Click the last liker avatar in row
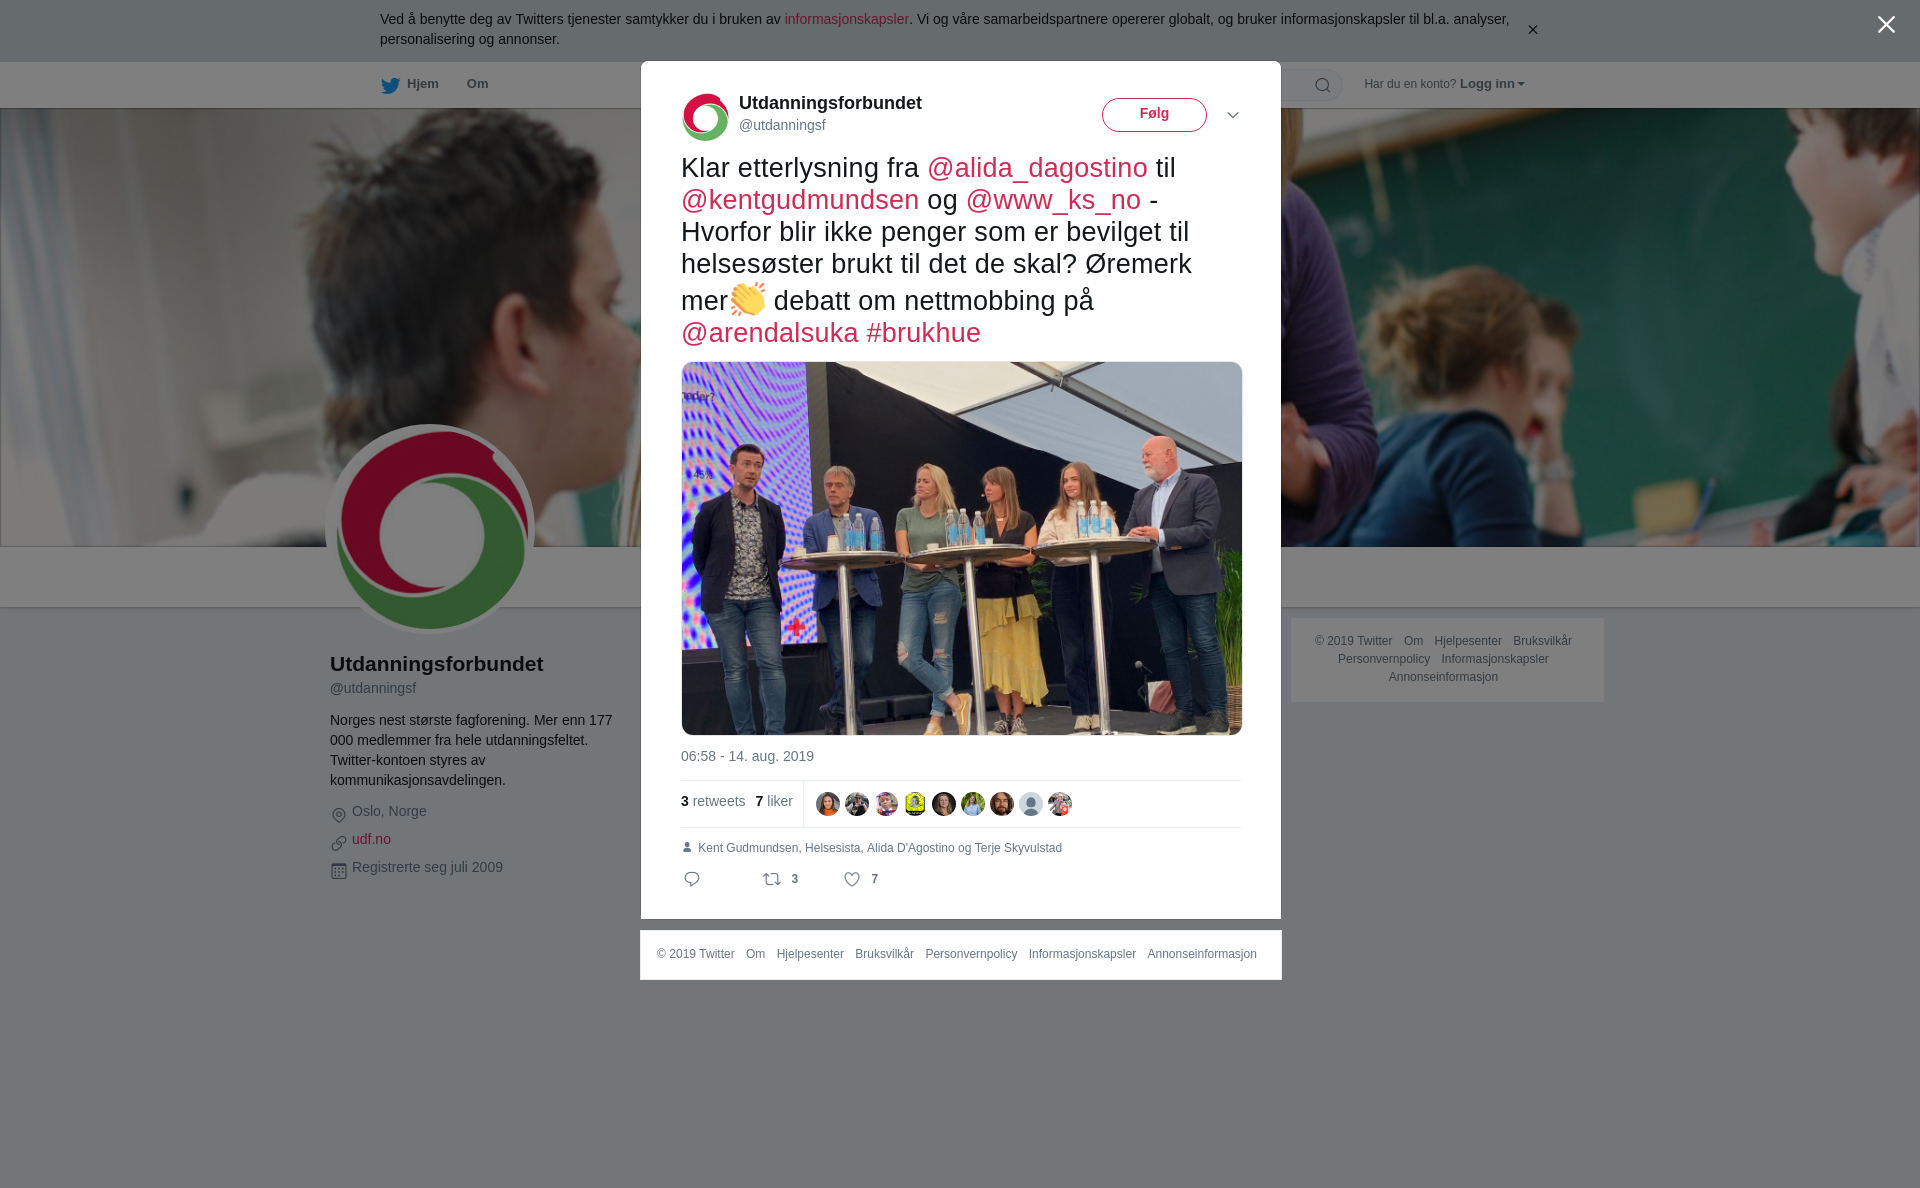1920x1188 pixels. pos(1060,804)
